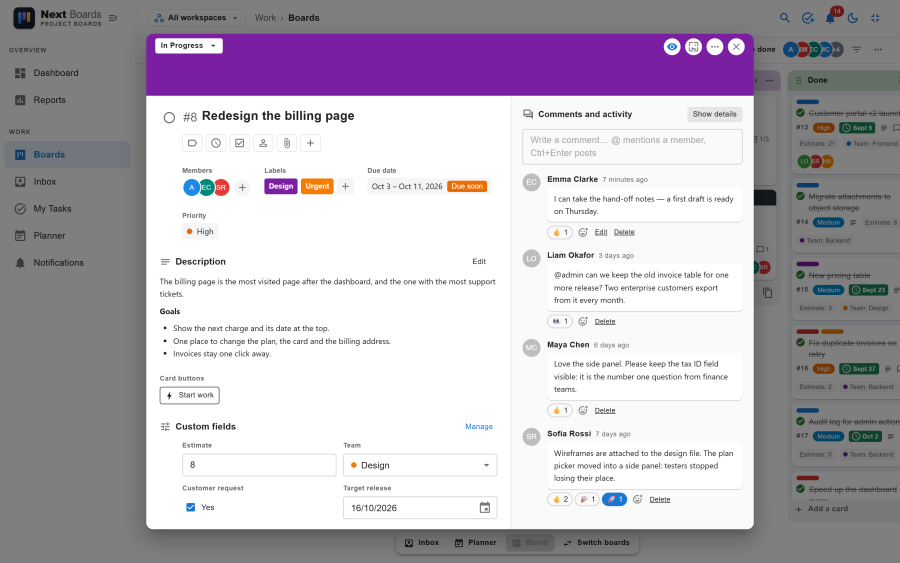Viewport: 900px width, 563px height.
Task: Click the Start work card button
Action: coord(189,395)
